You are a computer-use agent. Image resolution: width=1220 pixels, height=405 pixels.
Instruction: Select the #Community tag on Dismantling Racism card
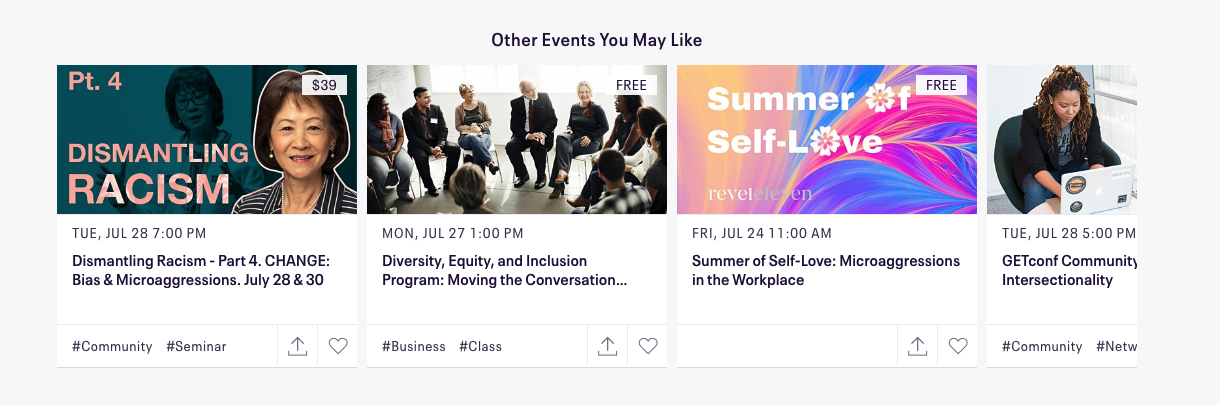pyautogui.click(x=112, y=346)
